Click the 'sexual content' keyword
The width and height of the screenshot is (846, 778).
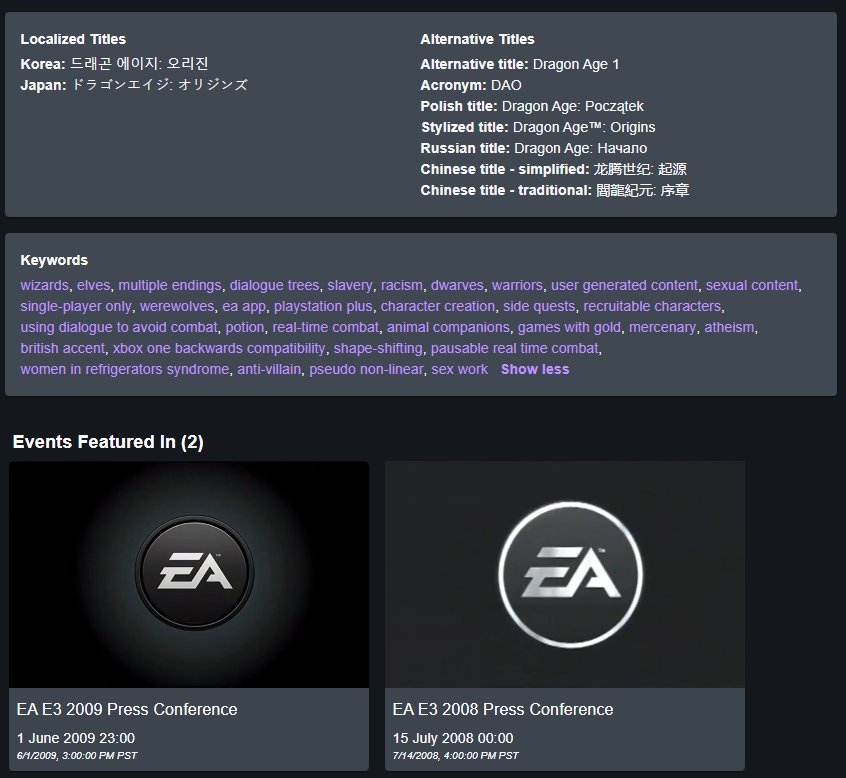(x=752, y=285)
